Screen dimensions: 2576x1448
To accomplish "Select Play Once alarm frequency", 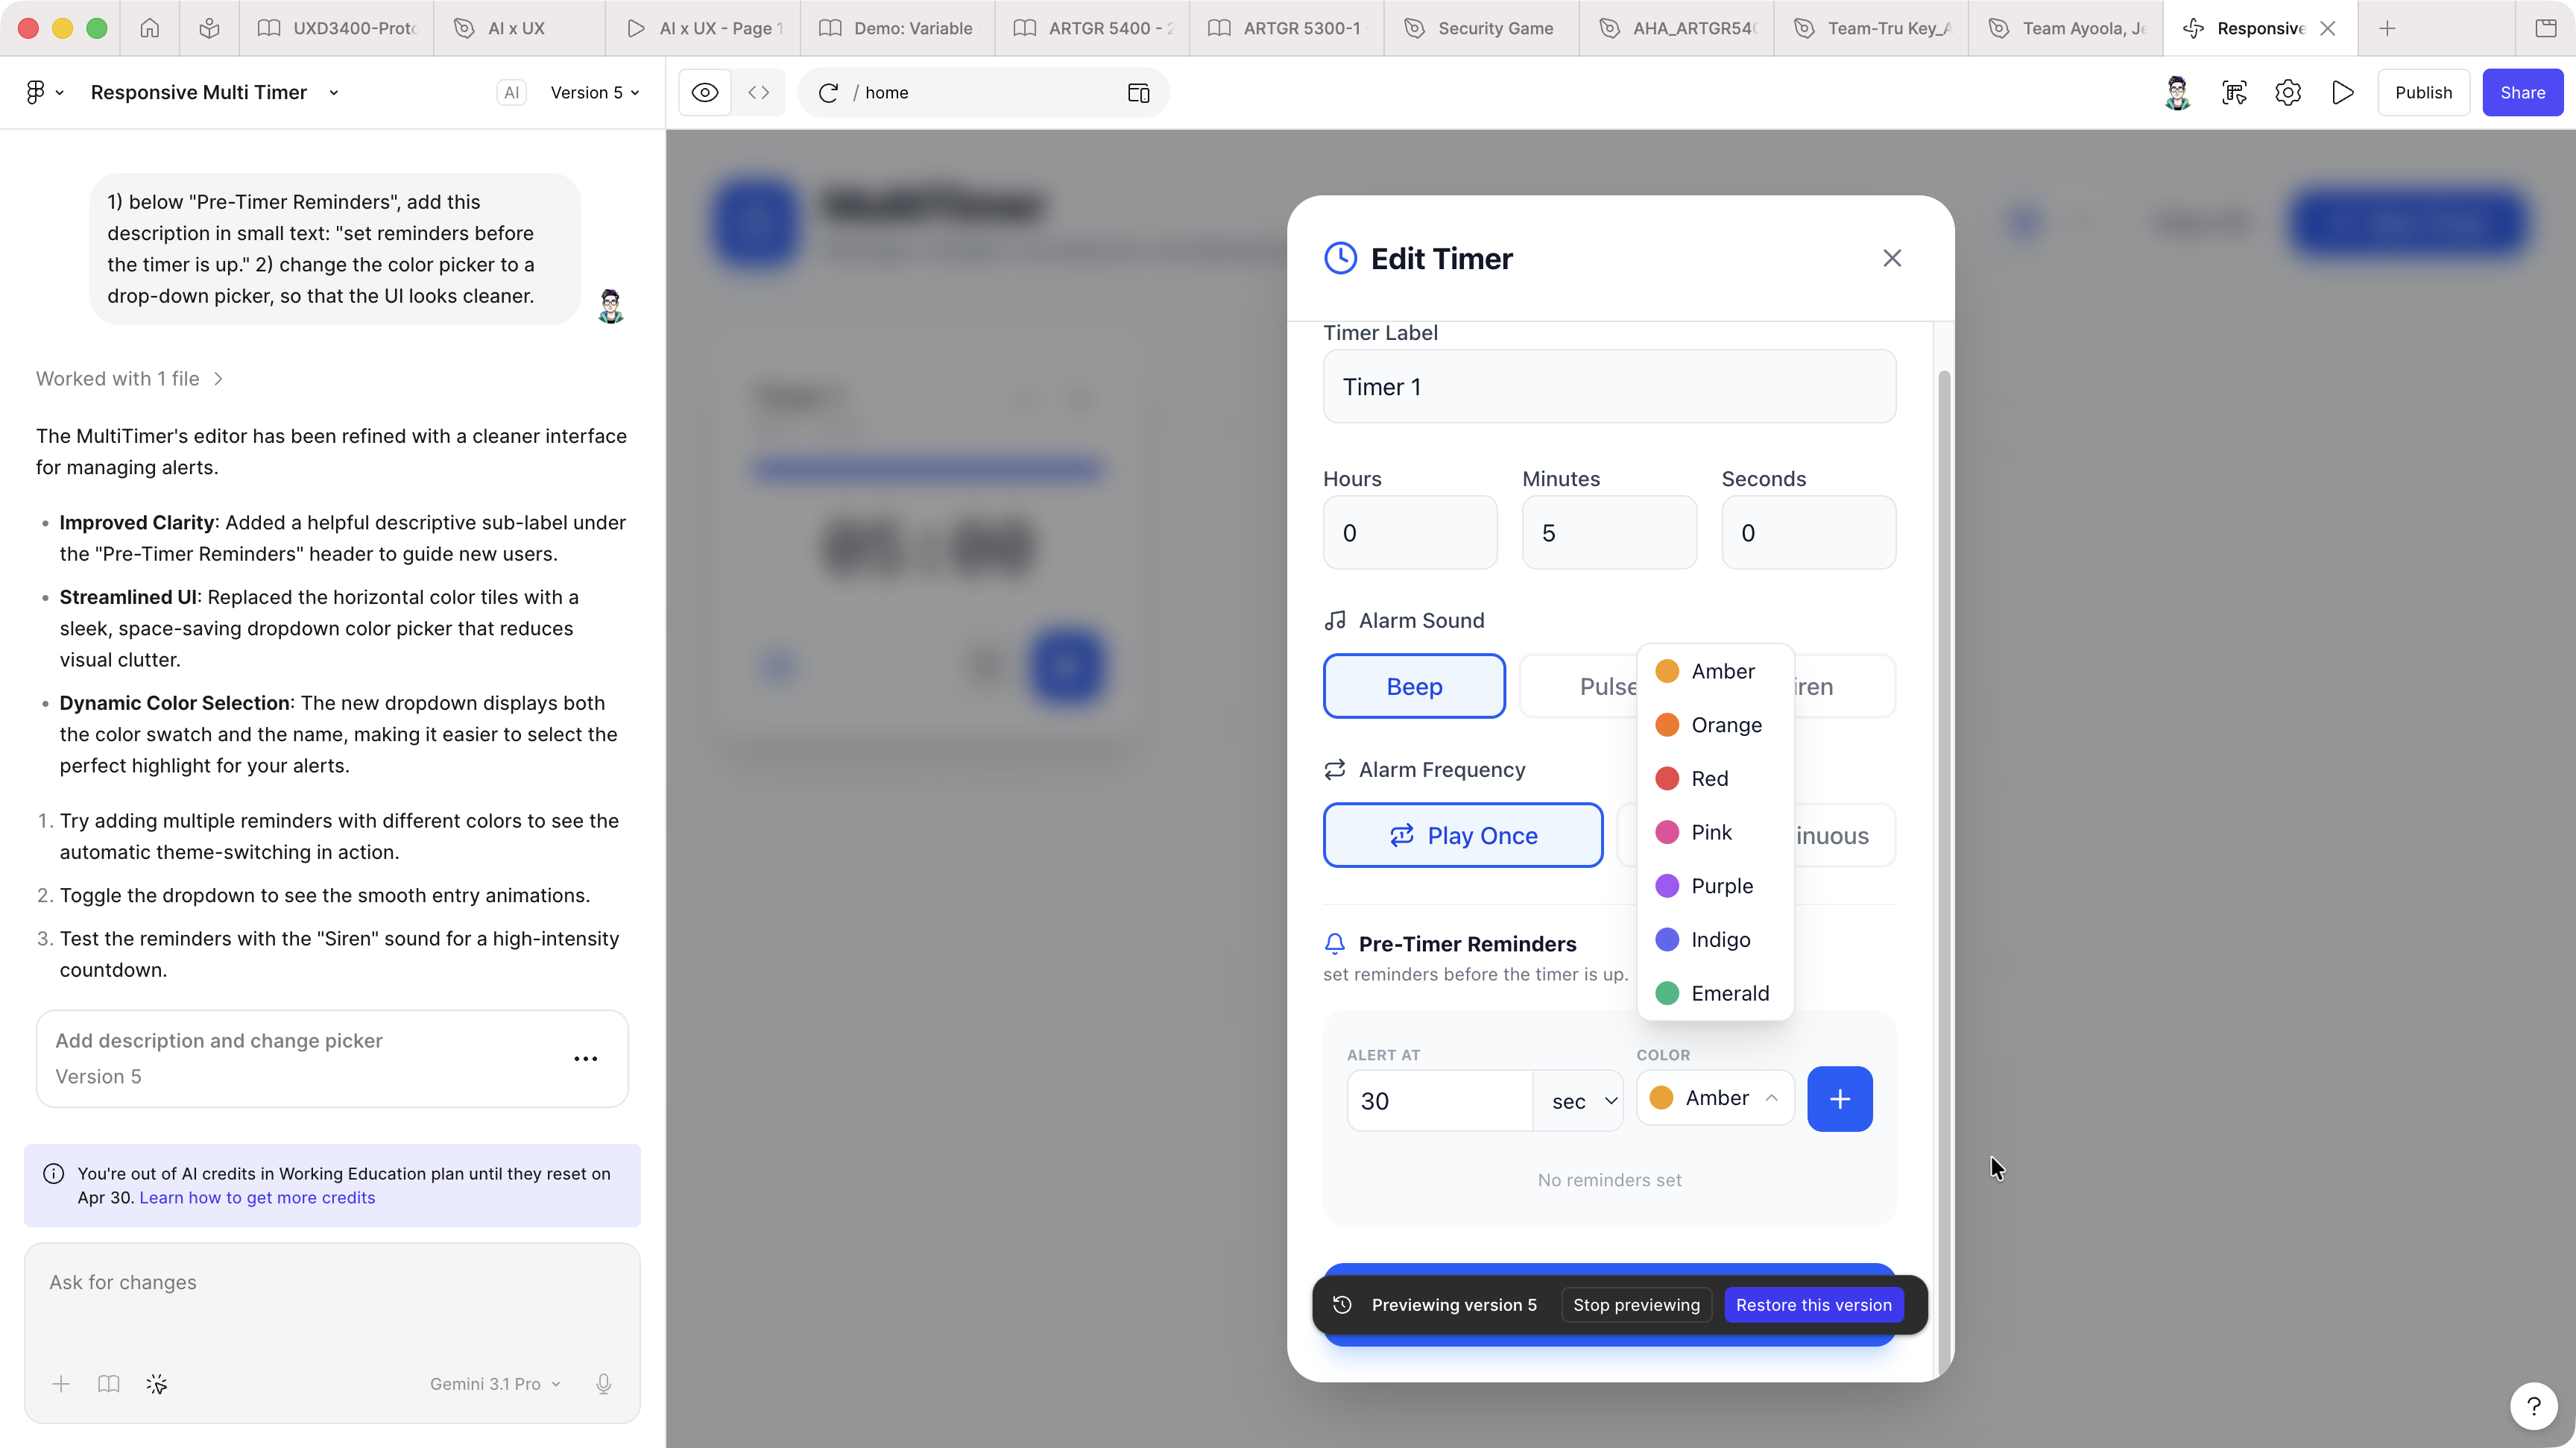I will pos(1463,835).
